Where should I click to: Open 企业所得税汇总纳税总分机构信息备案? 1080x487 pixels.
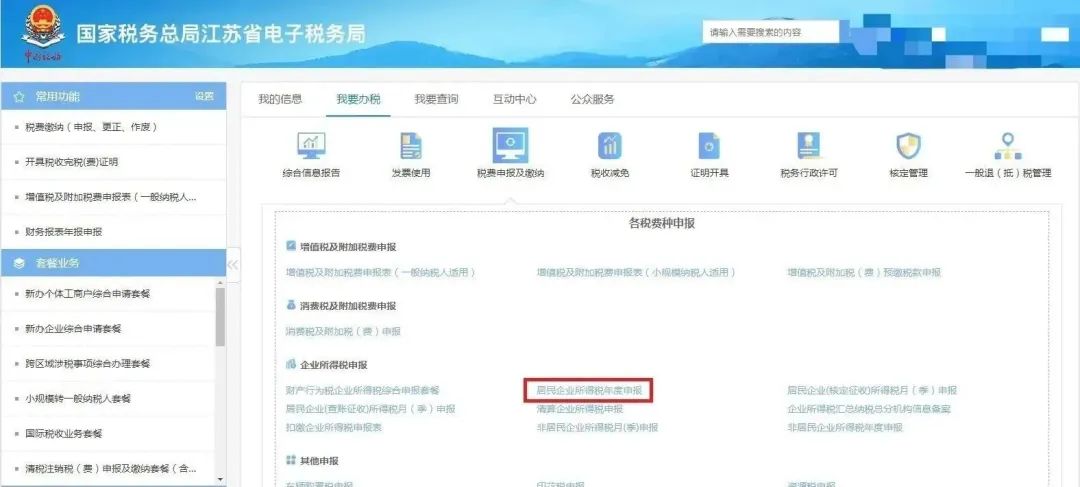click(x=869, y=409)
